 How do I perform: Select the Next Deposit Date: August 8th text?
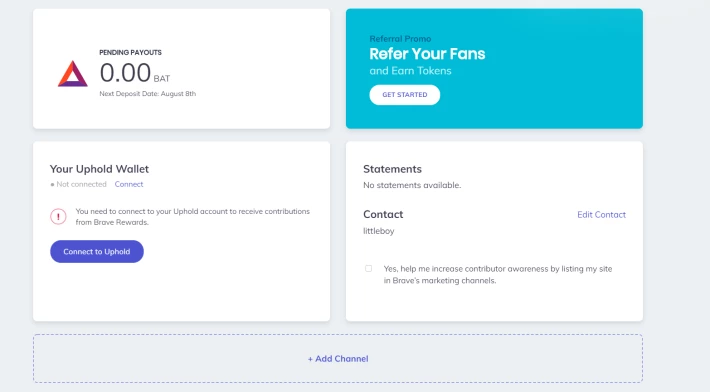[x=148, y=94]
